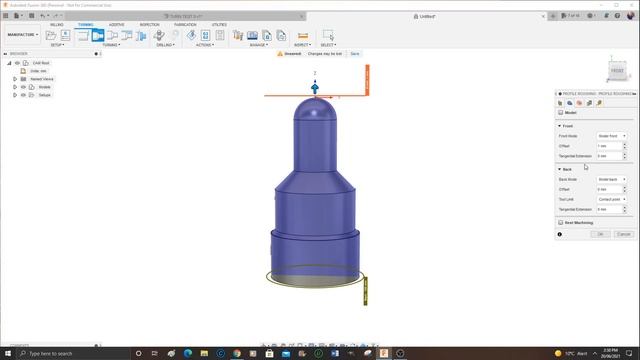Collapse the Back section
This screenshot has width=640, height=360.
560,169
